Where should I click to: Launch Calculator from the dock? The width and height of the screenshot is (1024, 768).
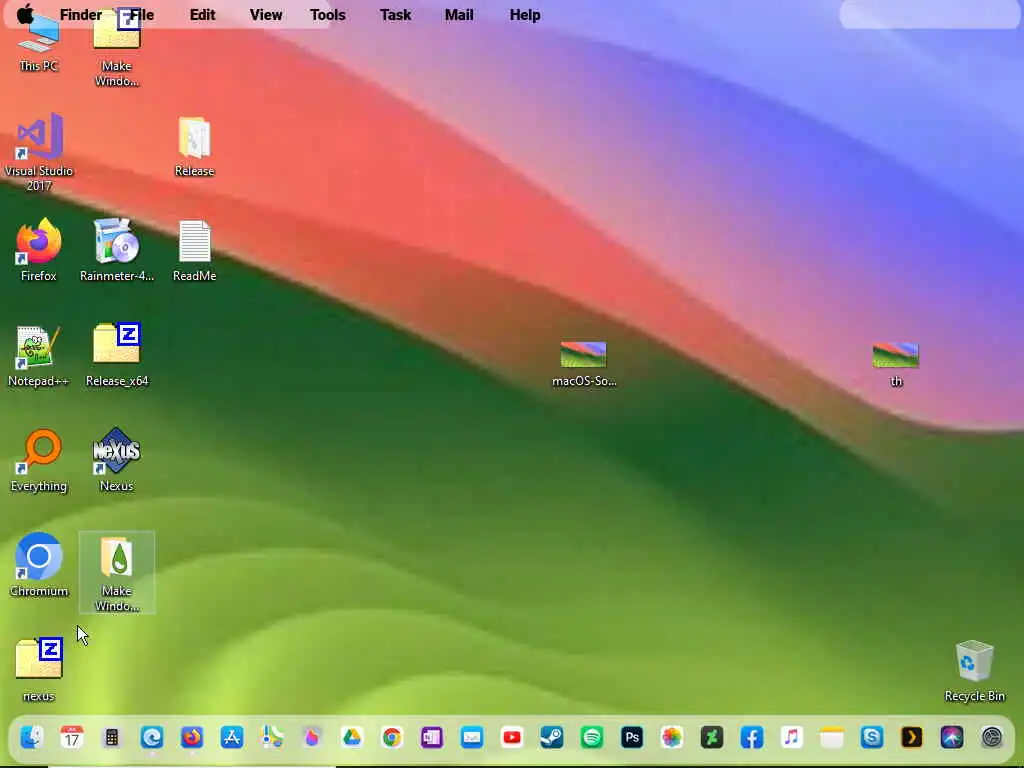point(112,737)
